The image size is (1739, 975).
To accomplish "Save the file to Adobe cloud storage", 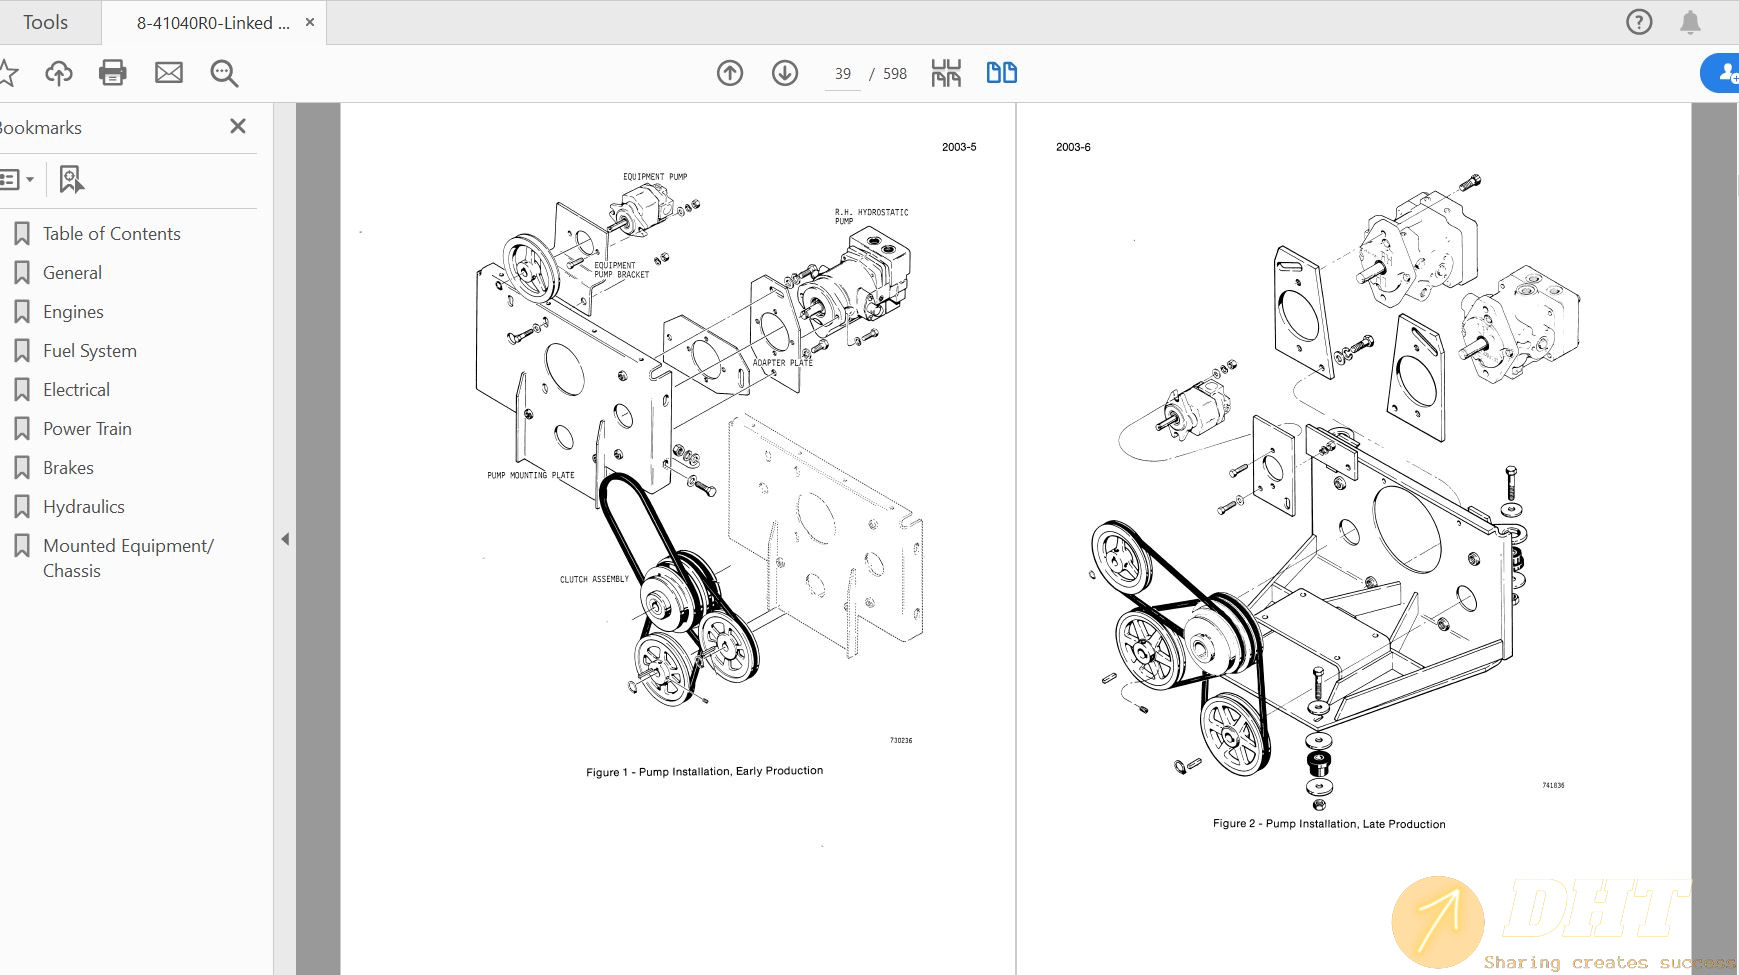I will tap(58, 72).
